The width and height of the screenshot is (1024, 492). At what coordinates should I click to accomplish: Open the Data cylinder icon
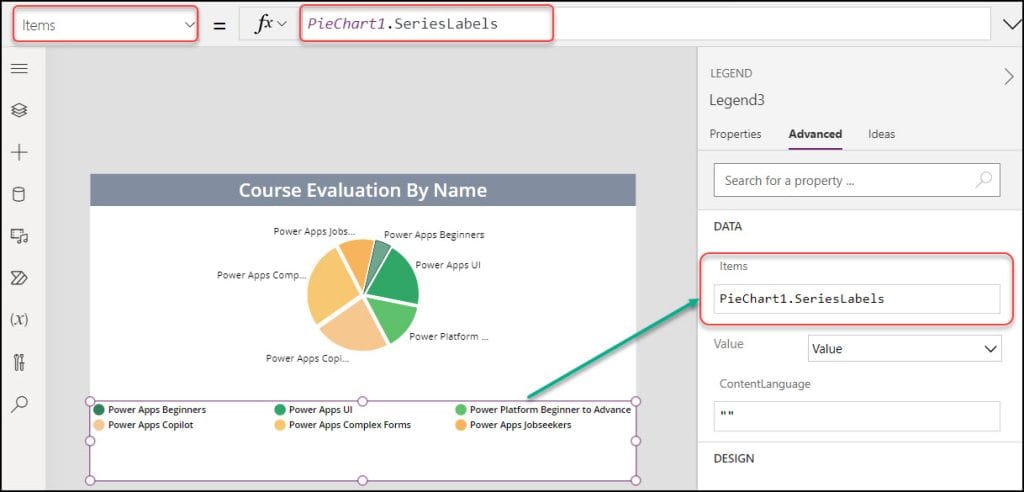20,194
